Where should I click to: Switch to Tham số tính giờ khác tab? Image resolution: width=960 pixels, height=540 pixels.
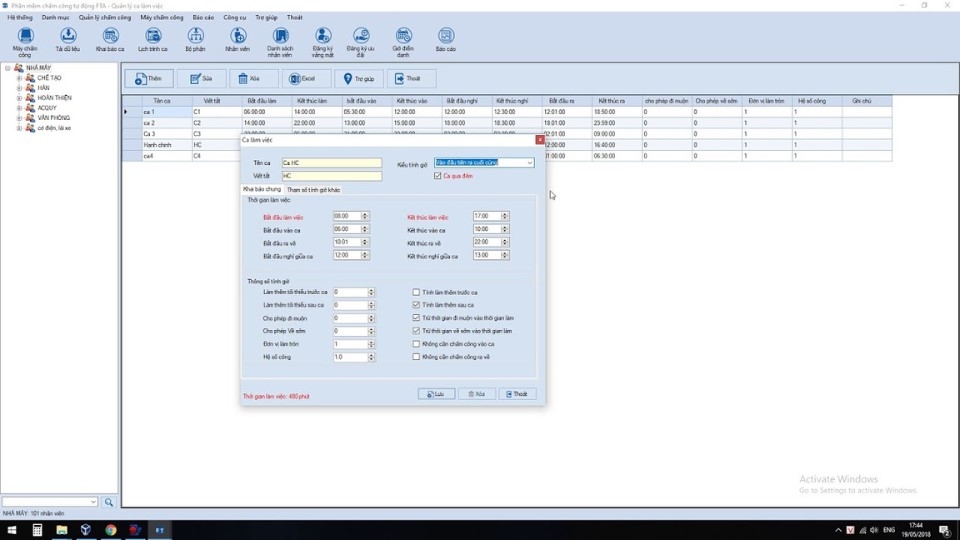pos(313,189)
